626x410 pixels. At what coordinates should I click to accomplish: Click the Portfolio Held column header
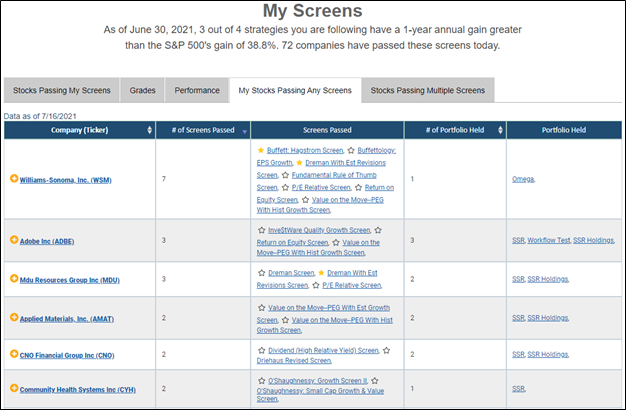click(564, 130)
